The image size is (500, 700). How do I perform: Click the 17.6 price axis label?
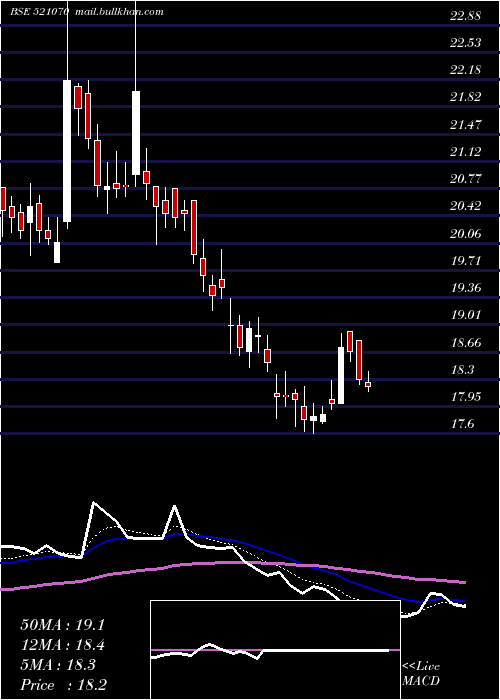pos(462,424)
